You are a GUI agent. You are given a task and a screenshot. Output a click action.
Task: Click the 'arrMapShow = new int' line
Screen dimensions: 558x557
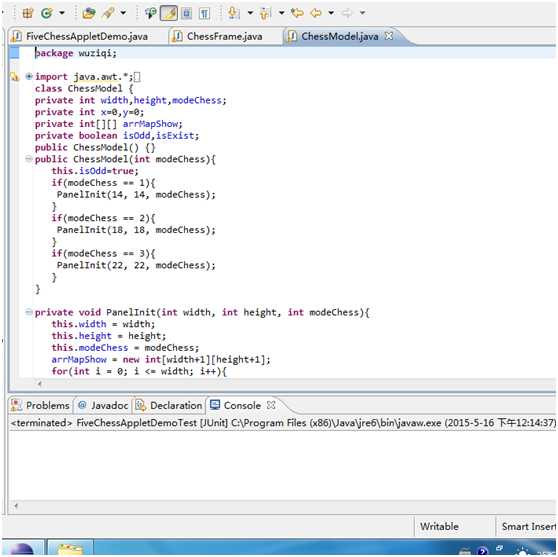pos(161,359)
